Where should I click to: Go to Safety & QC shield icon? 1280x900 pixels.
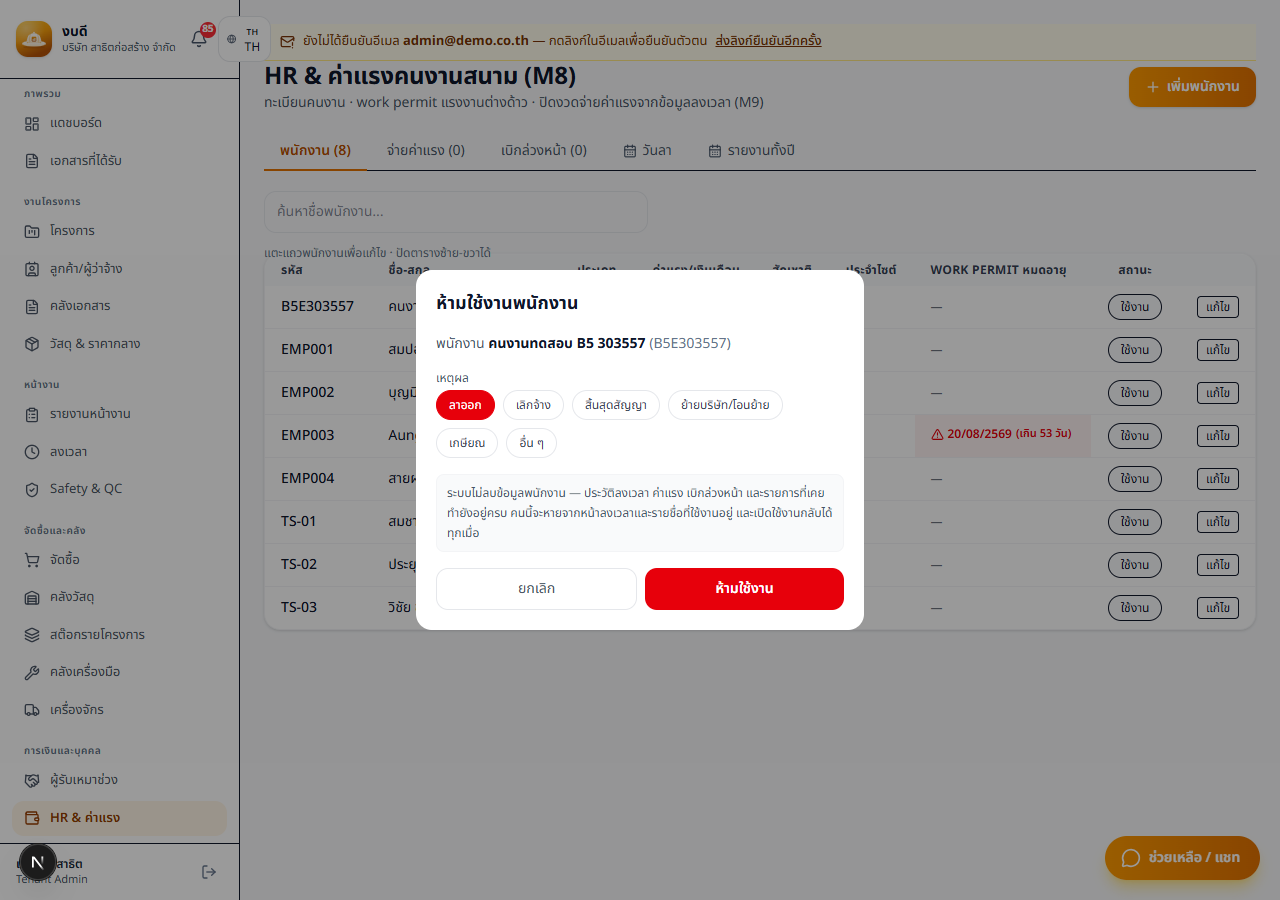[32, 489]
